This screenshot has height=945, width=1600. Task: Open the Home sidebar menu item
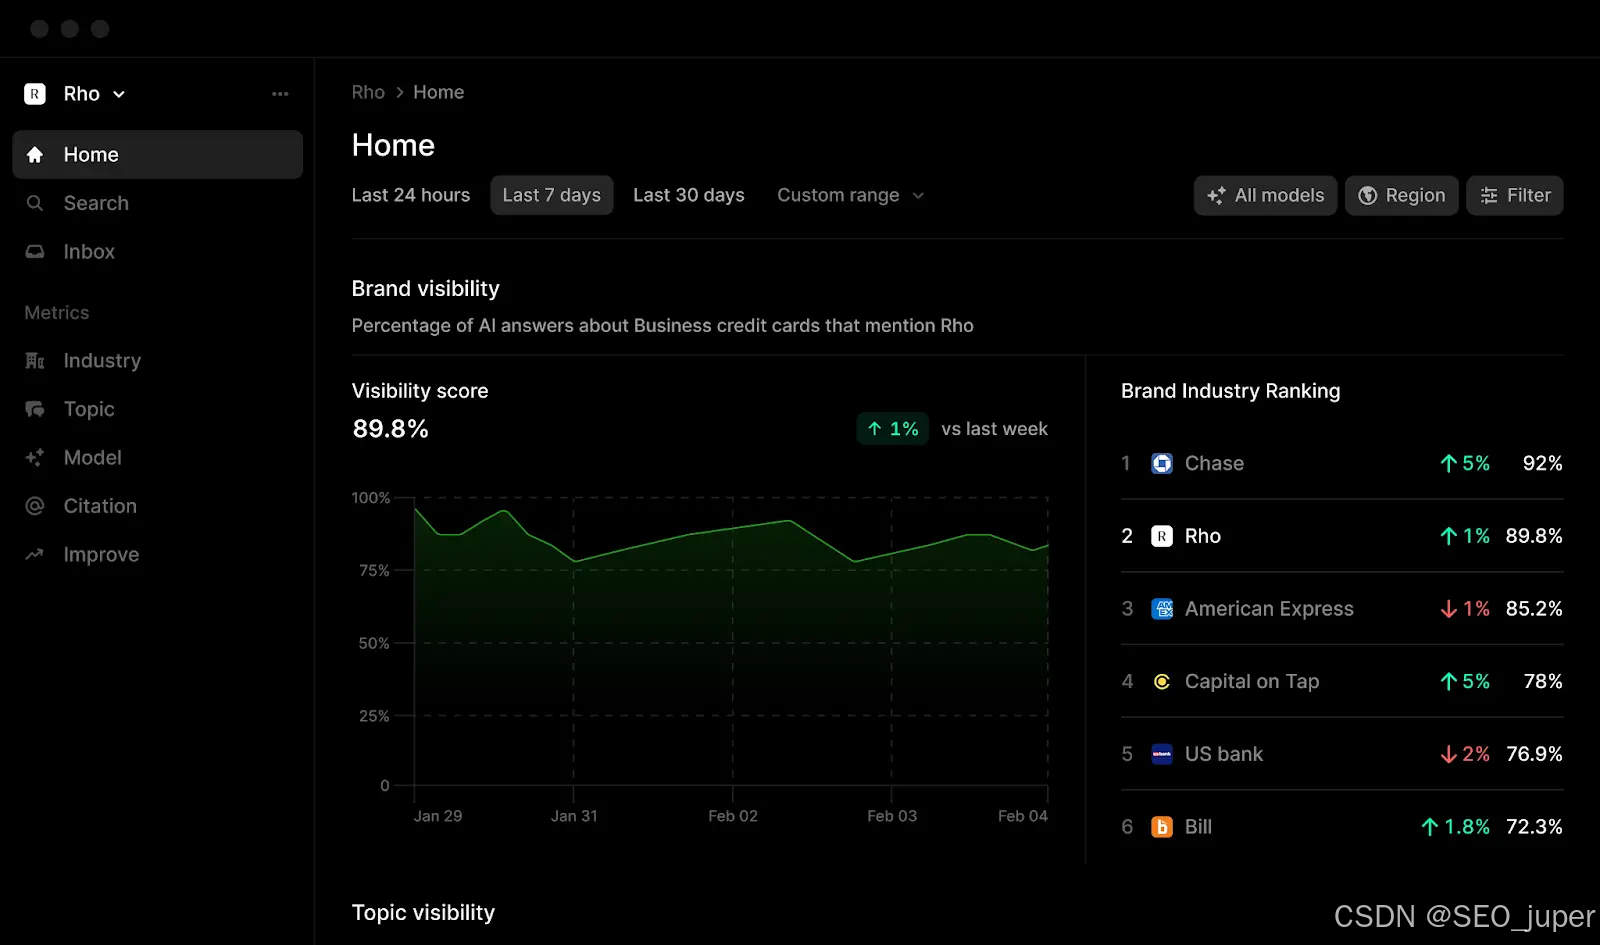(x=157, y=155)
